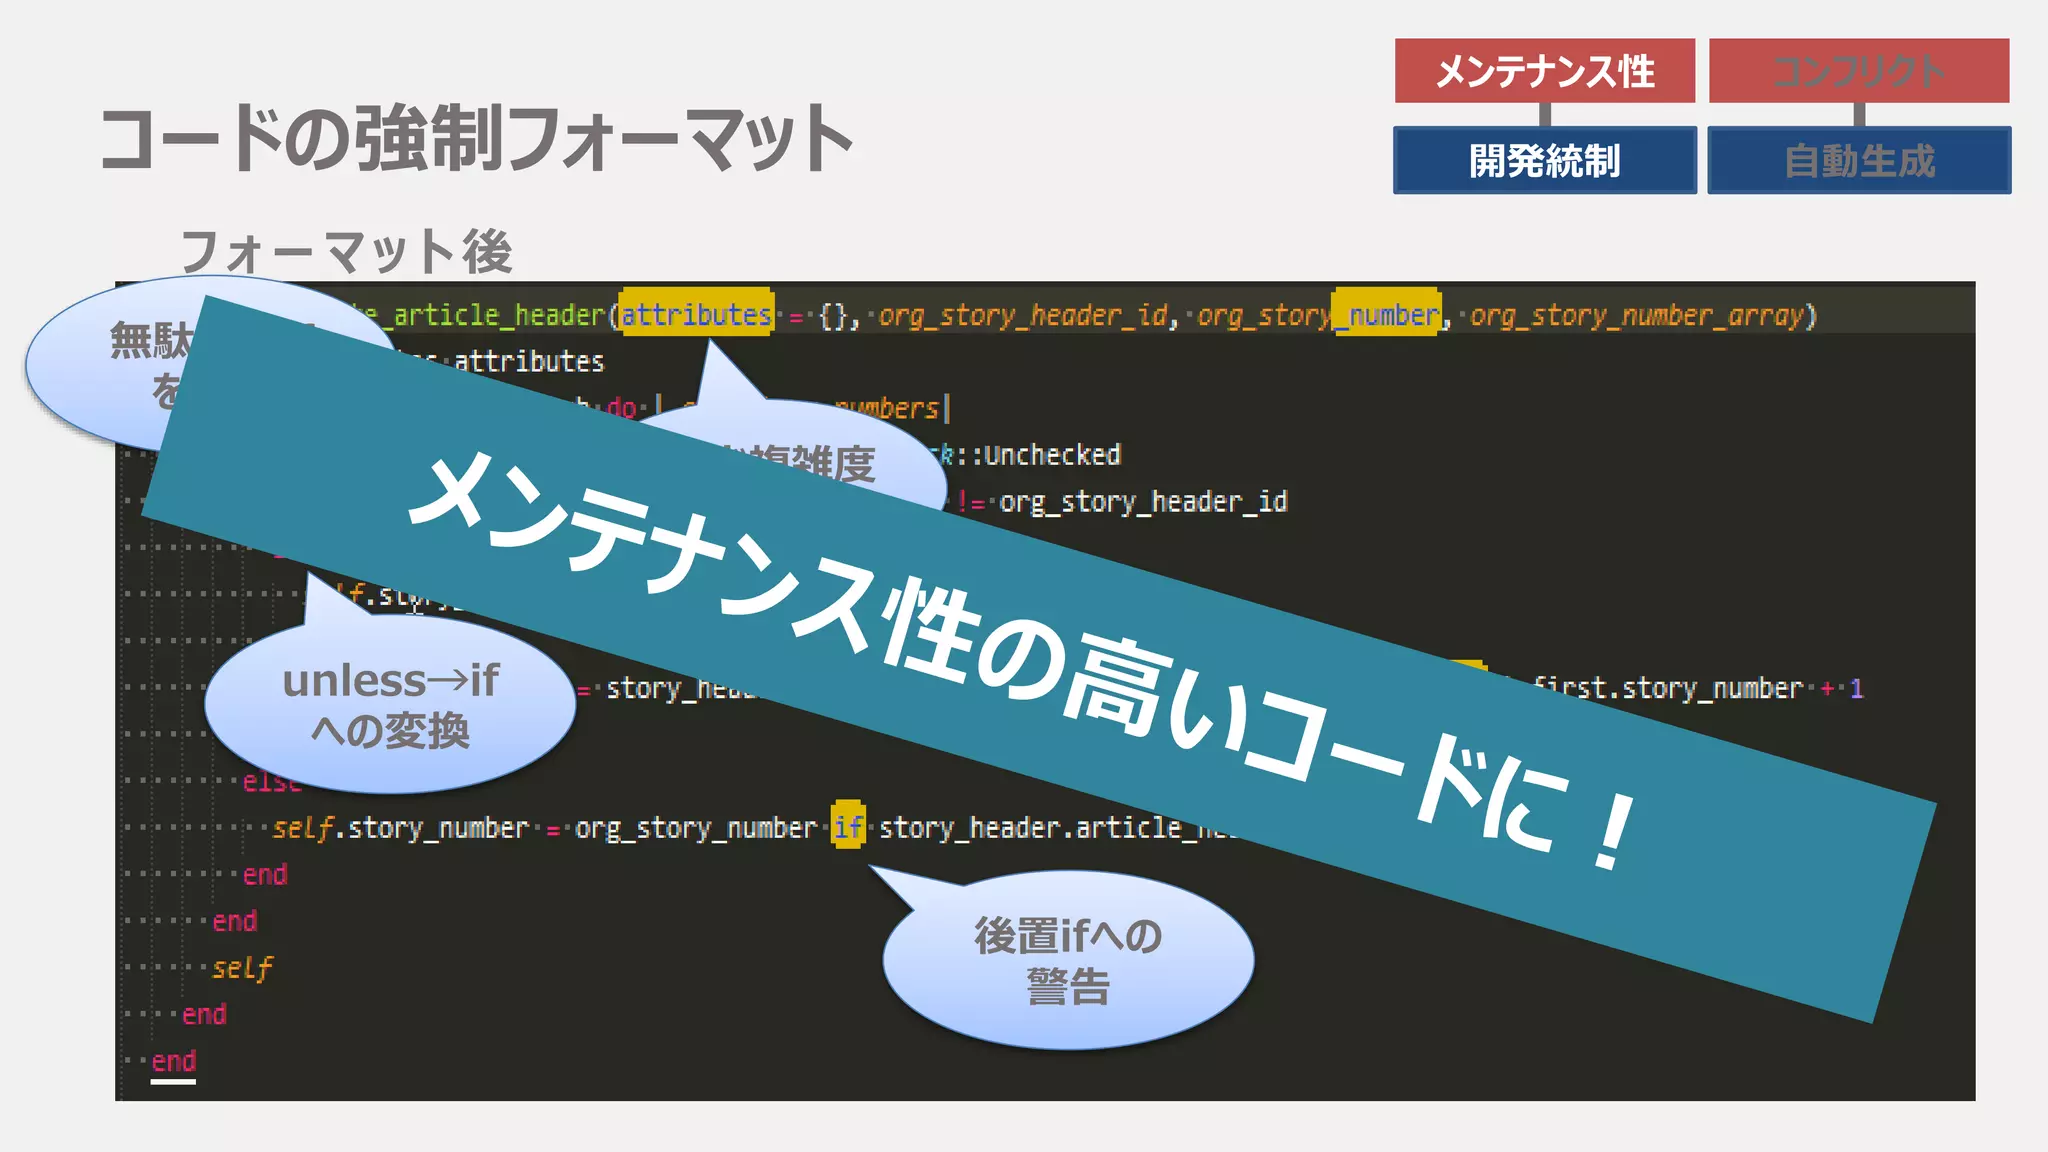Click the highlighted postfix if keyword
The width and height of the screenshot is (2048, 1152).
848,827
